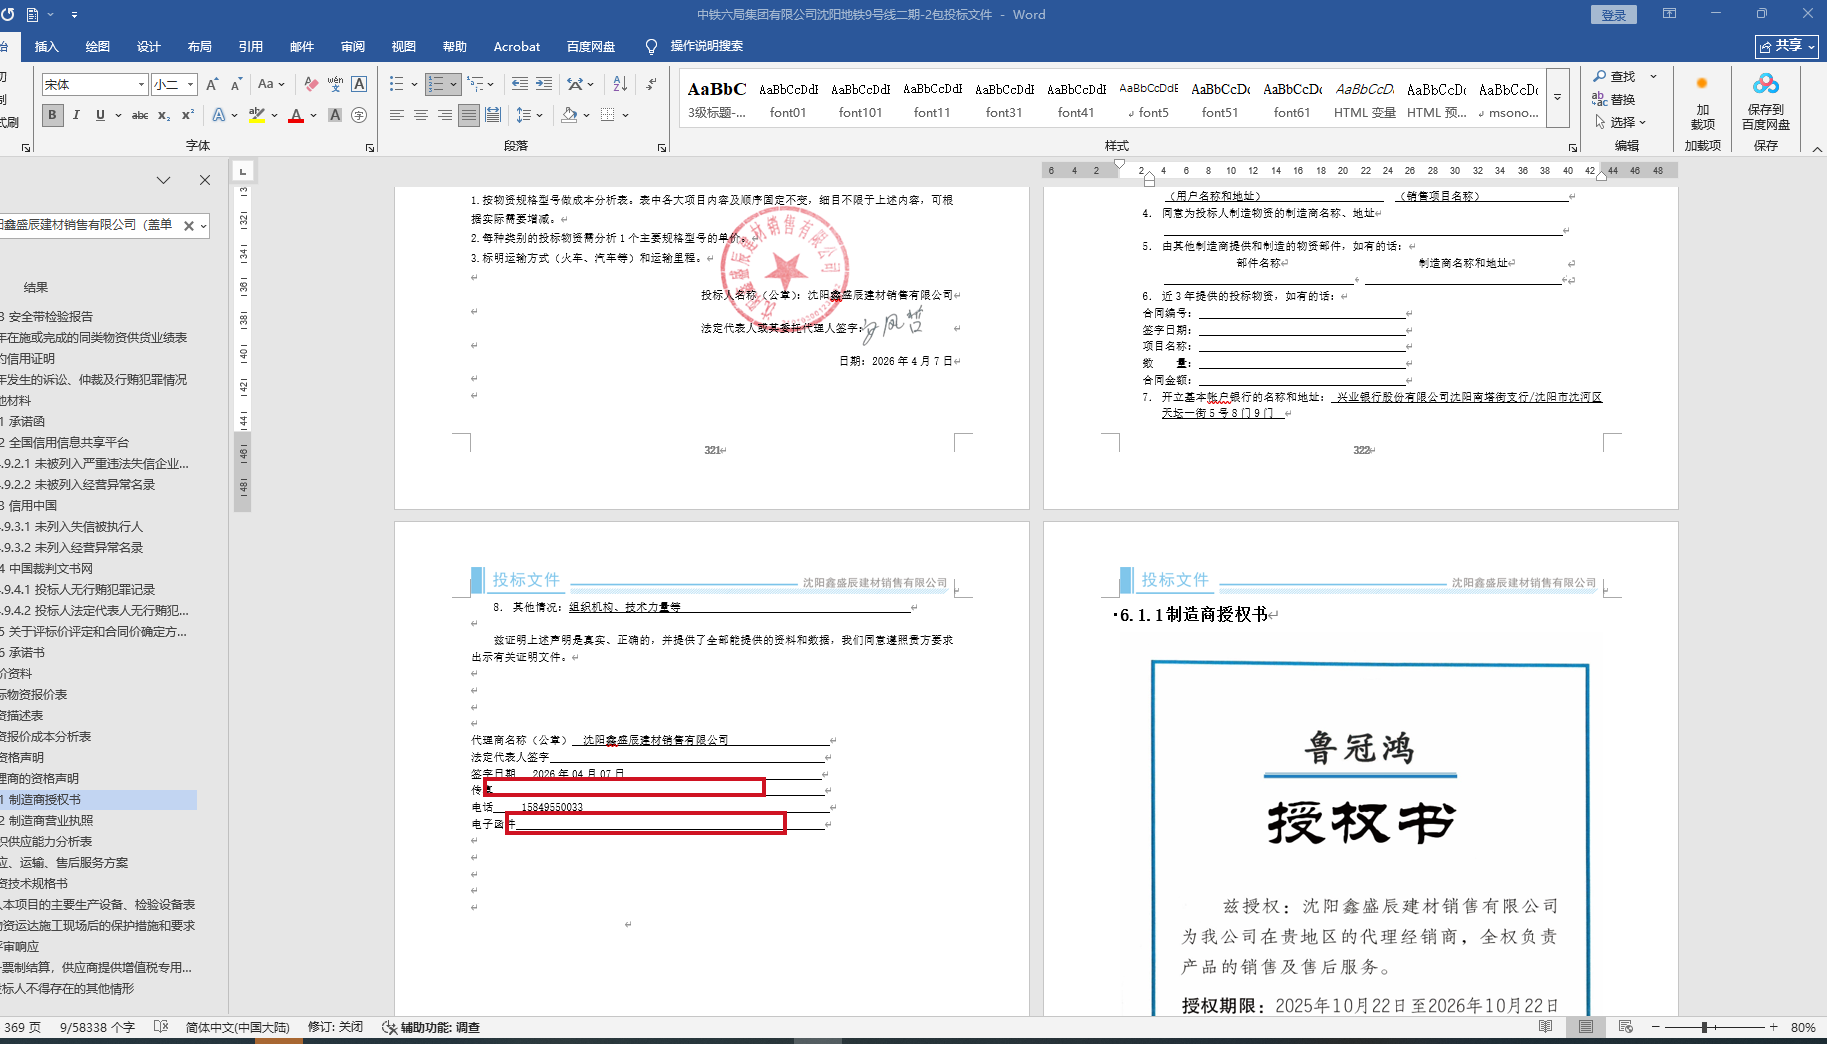Toggle italic formatting
The image size is (1827, 1044).
point(76,115)
